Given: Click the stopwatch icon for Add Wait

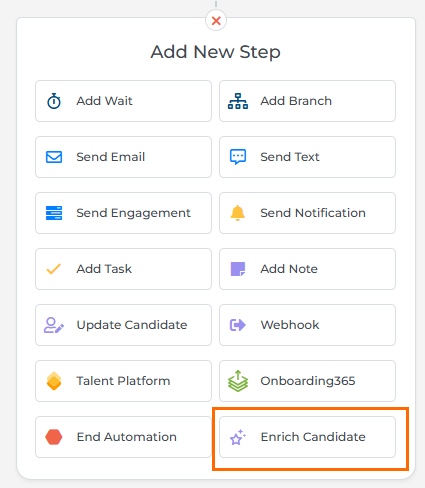Looking at the screenshot, I should (x=54, y=101).
